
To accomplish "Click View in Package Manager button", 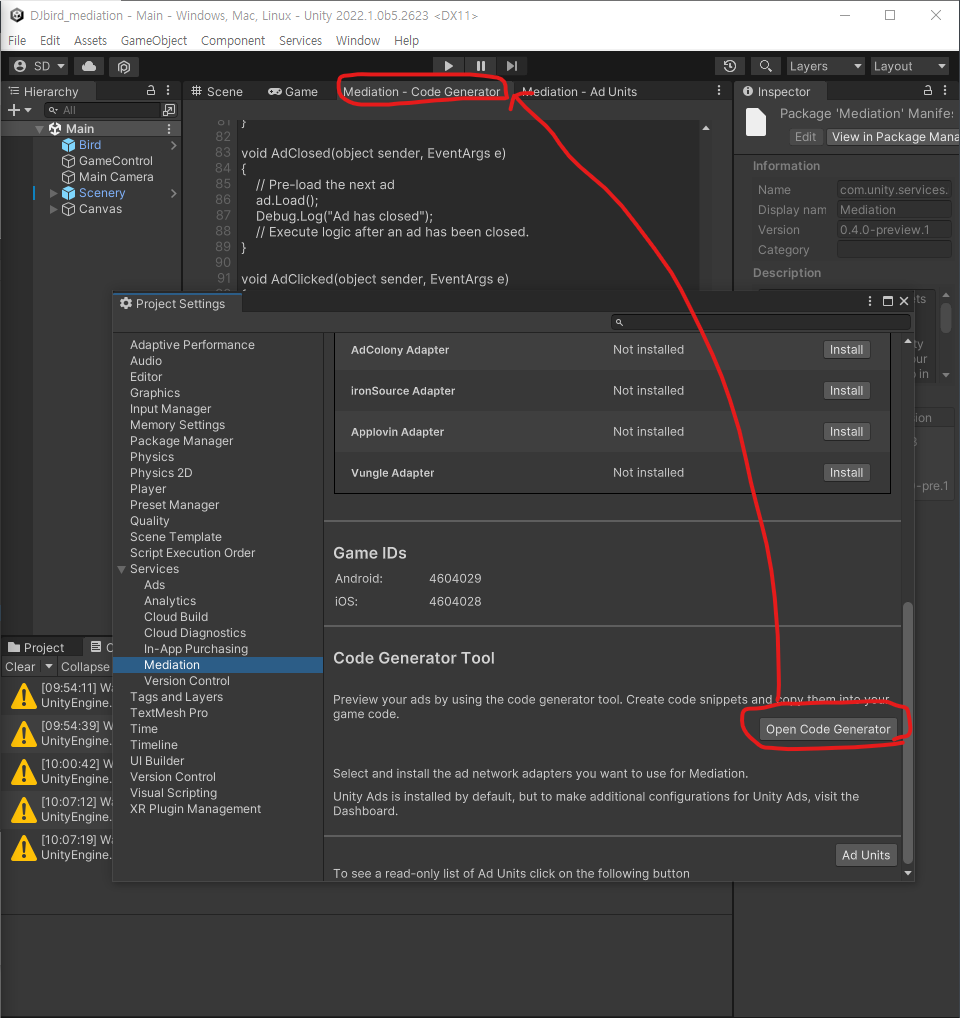I will [892, 137].
